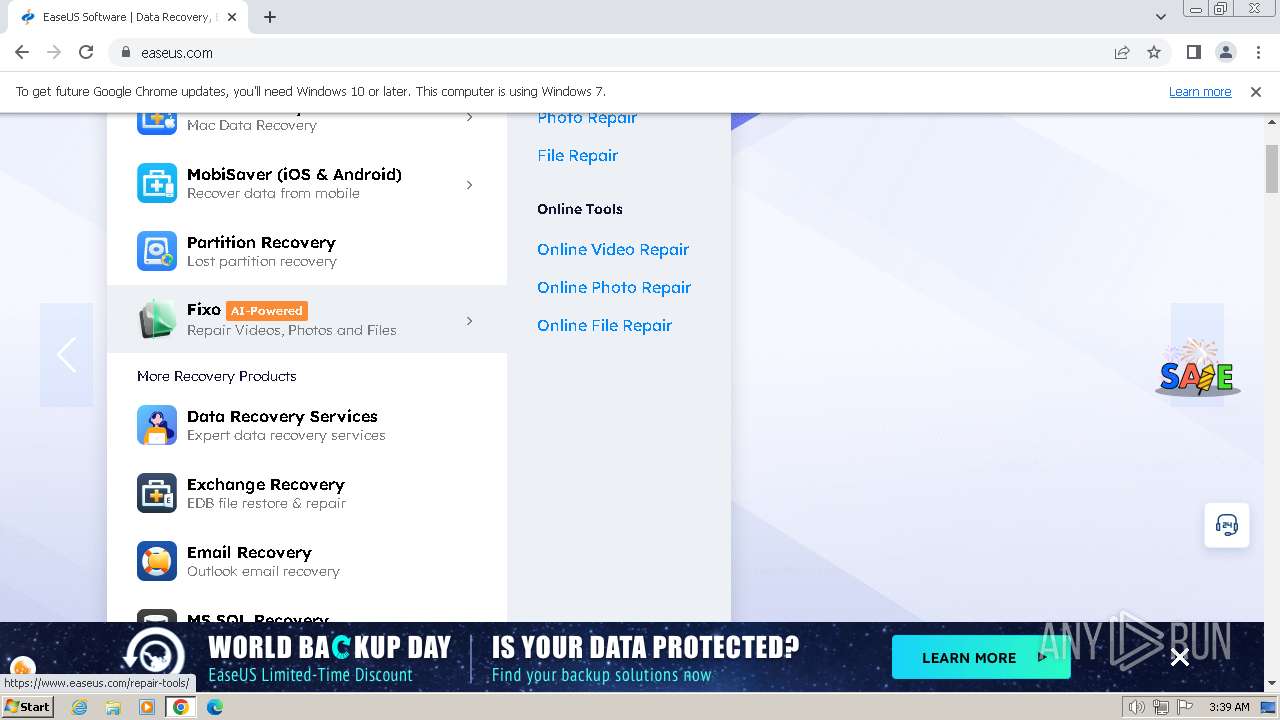Open the Online Photo Repair link
This screenshot has height=720, width=1280.
(x=614, y=287)
